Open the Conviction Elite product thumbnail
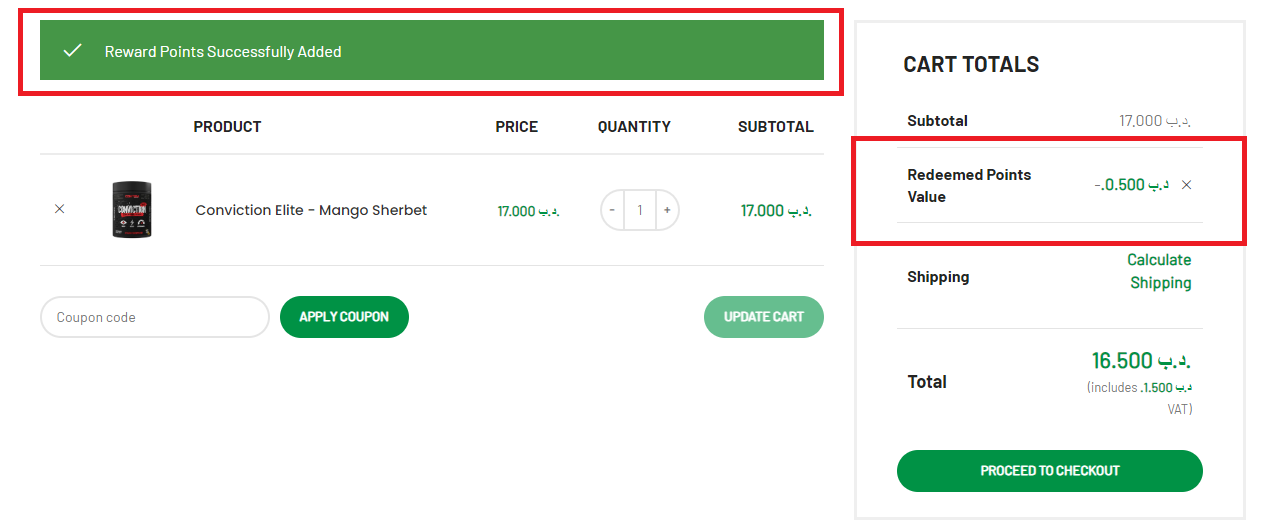 pyautogui.click(x=132, y=209)
